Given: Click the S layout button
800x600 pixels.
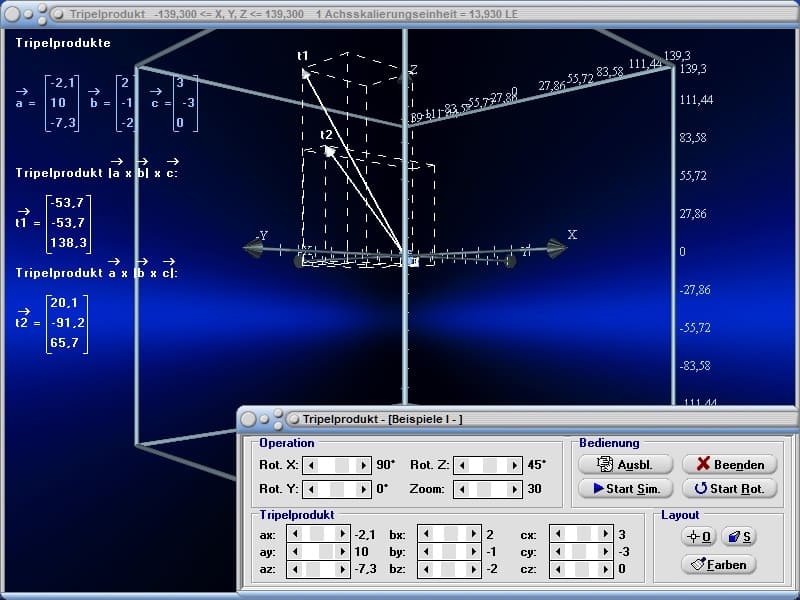Looking at the screenshot, I should pos(739,536).
